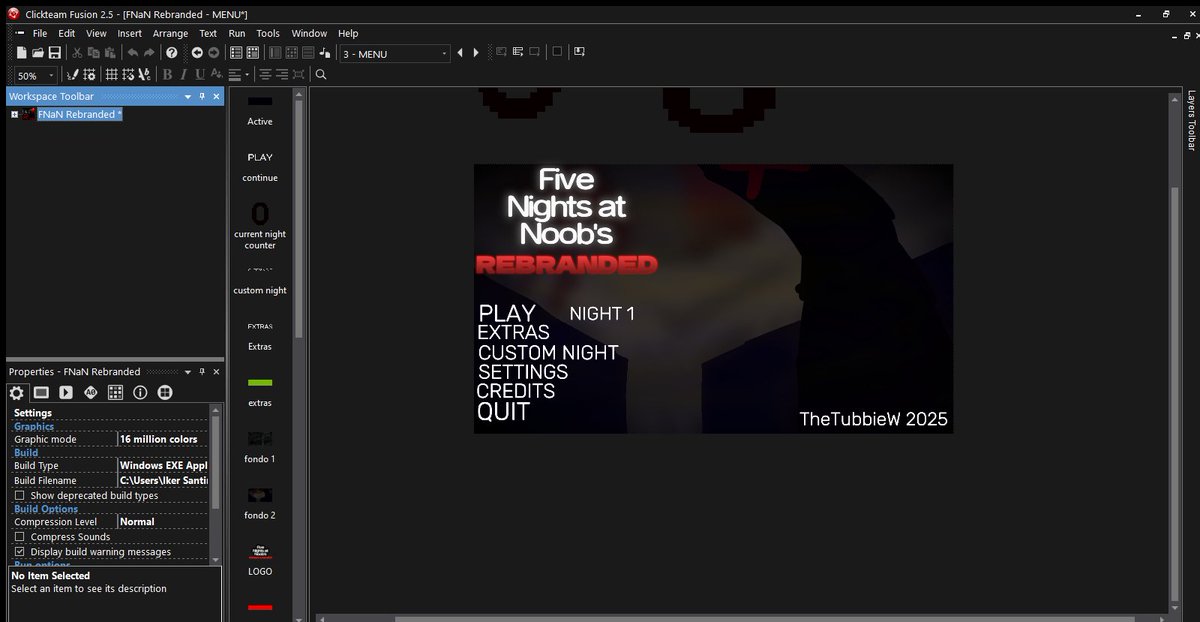Screen dimensions: 1200x622
Task: Switch to Window properties tab
Action: point(41,393)
